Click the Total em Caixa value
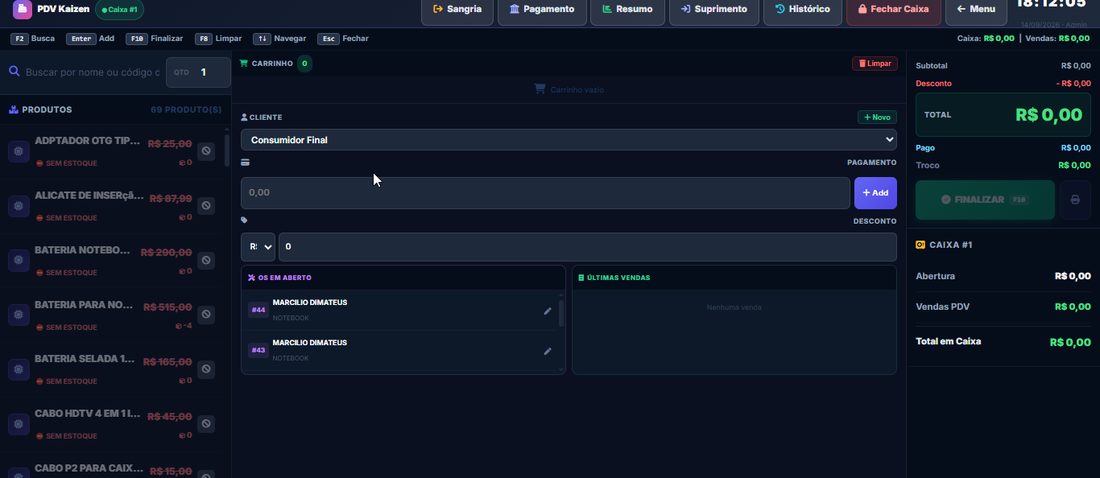Image resolution: width=1100 pixels, height=478 pixels. click(1070, 343)
